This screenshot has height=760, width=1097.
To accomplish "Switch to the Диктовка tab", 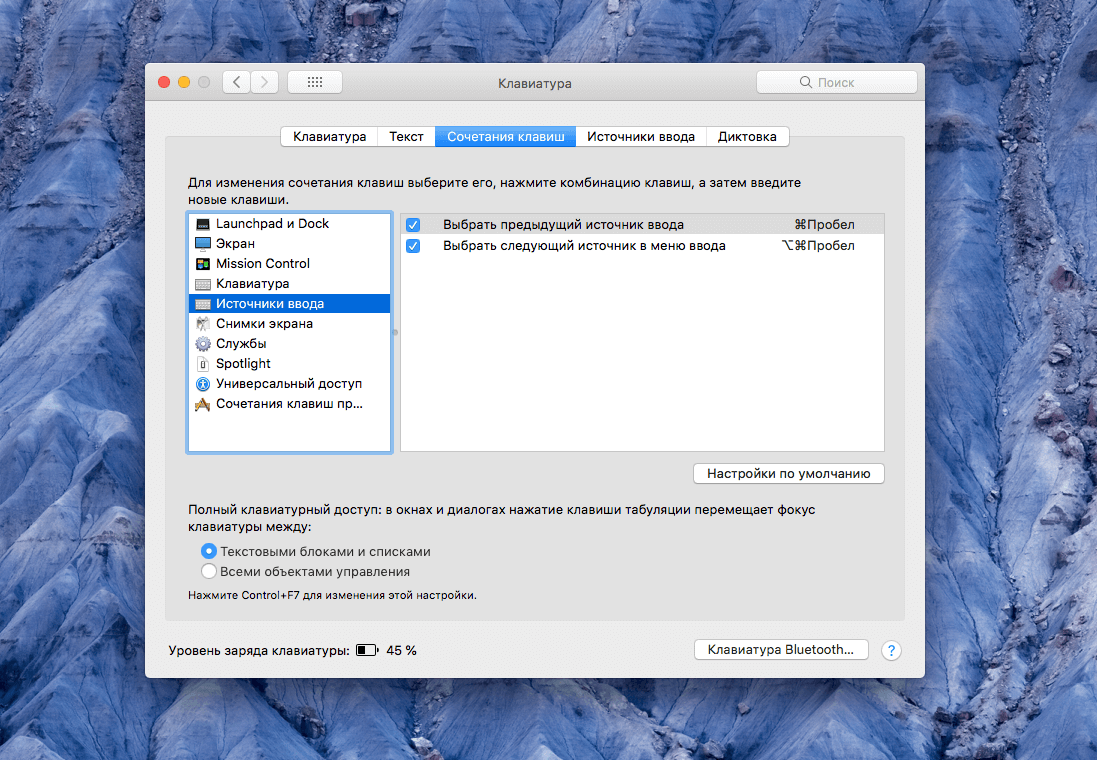I will pyautogui.click(x=747, y=137).
